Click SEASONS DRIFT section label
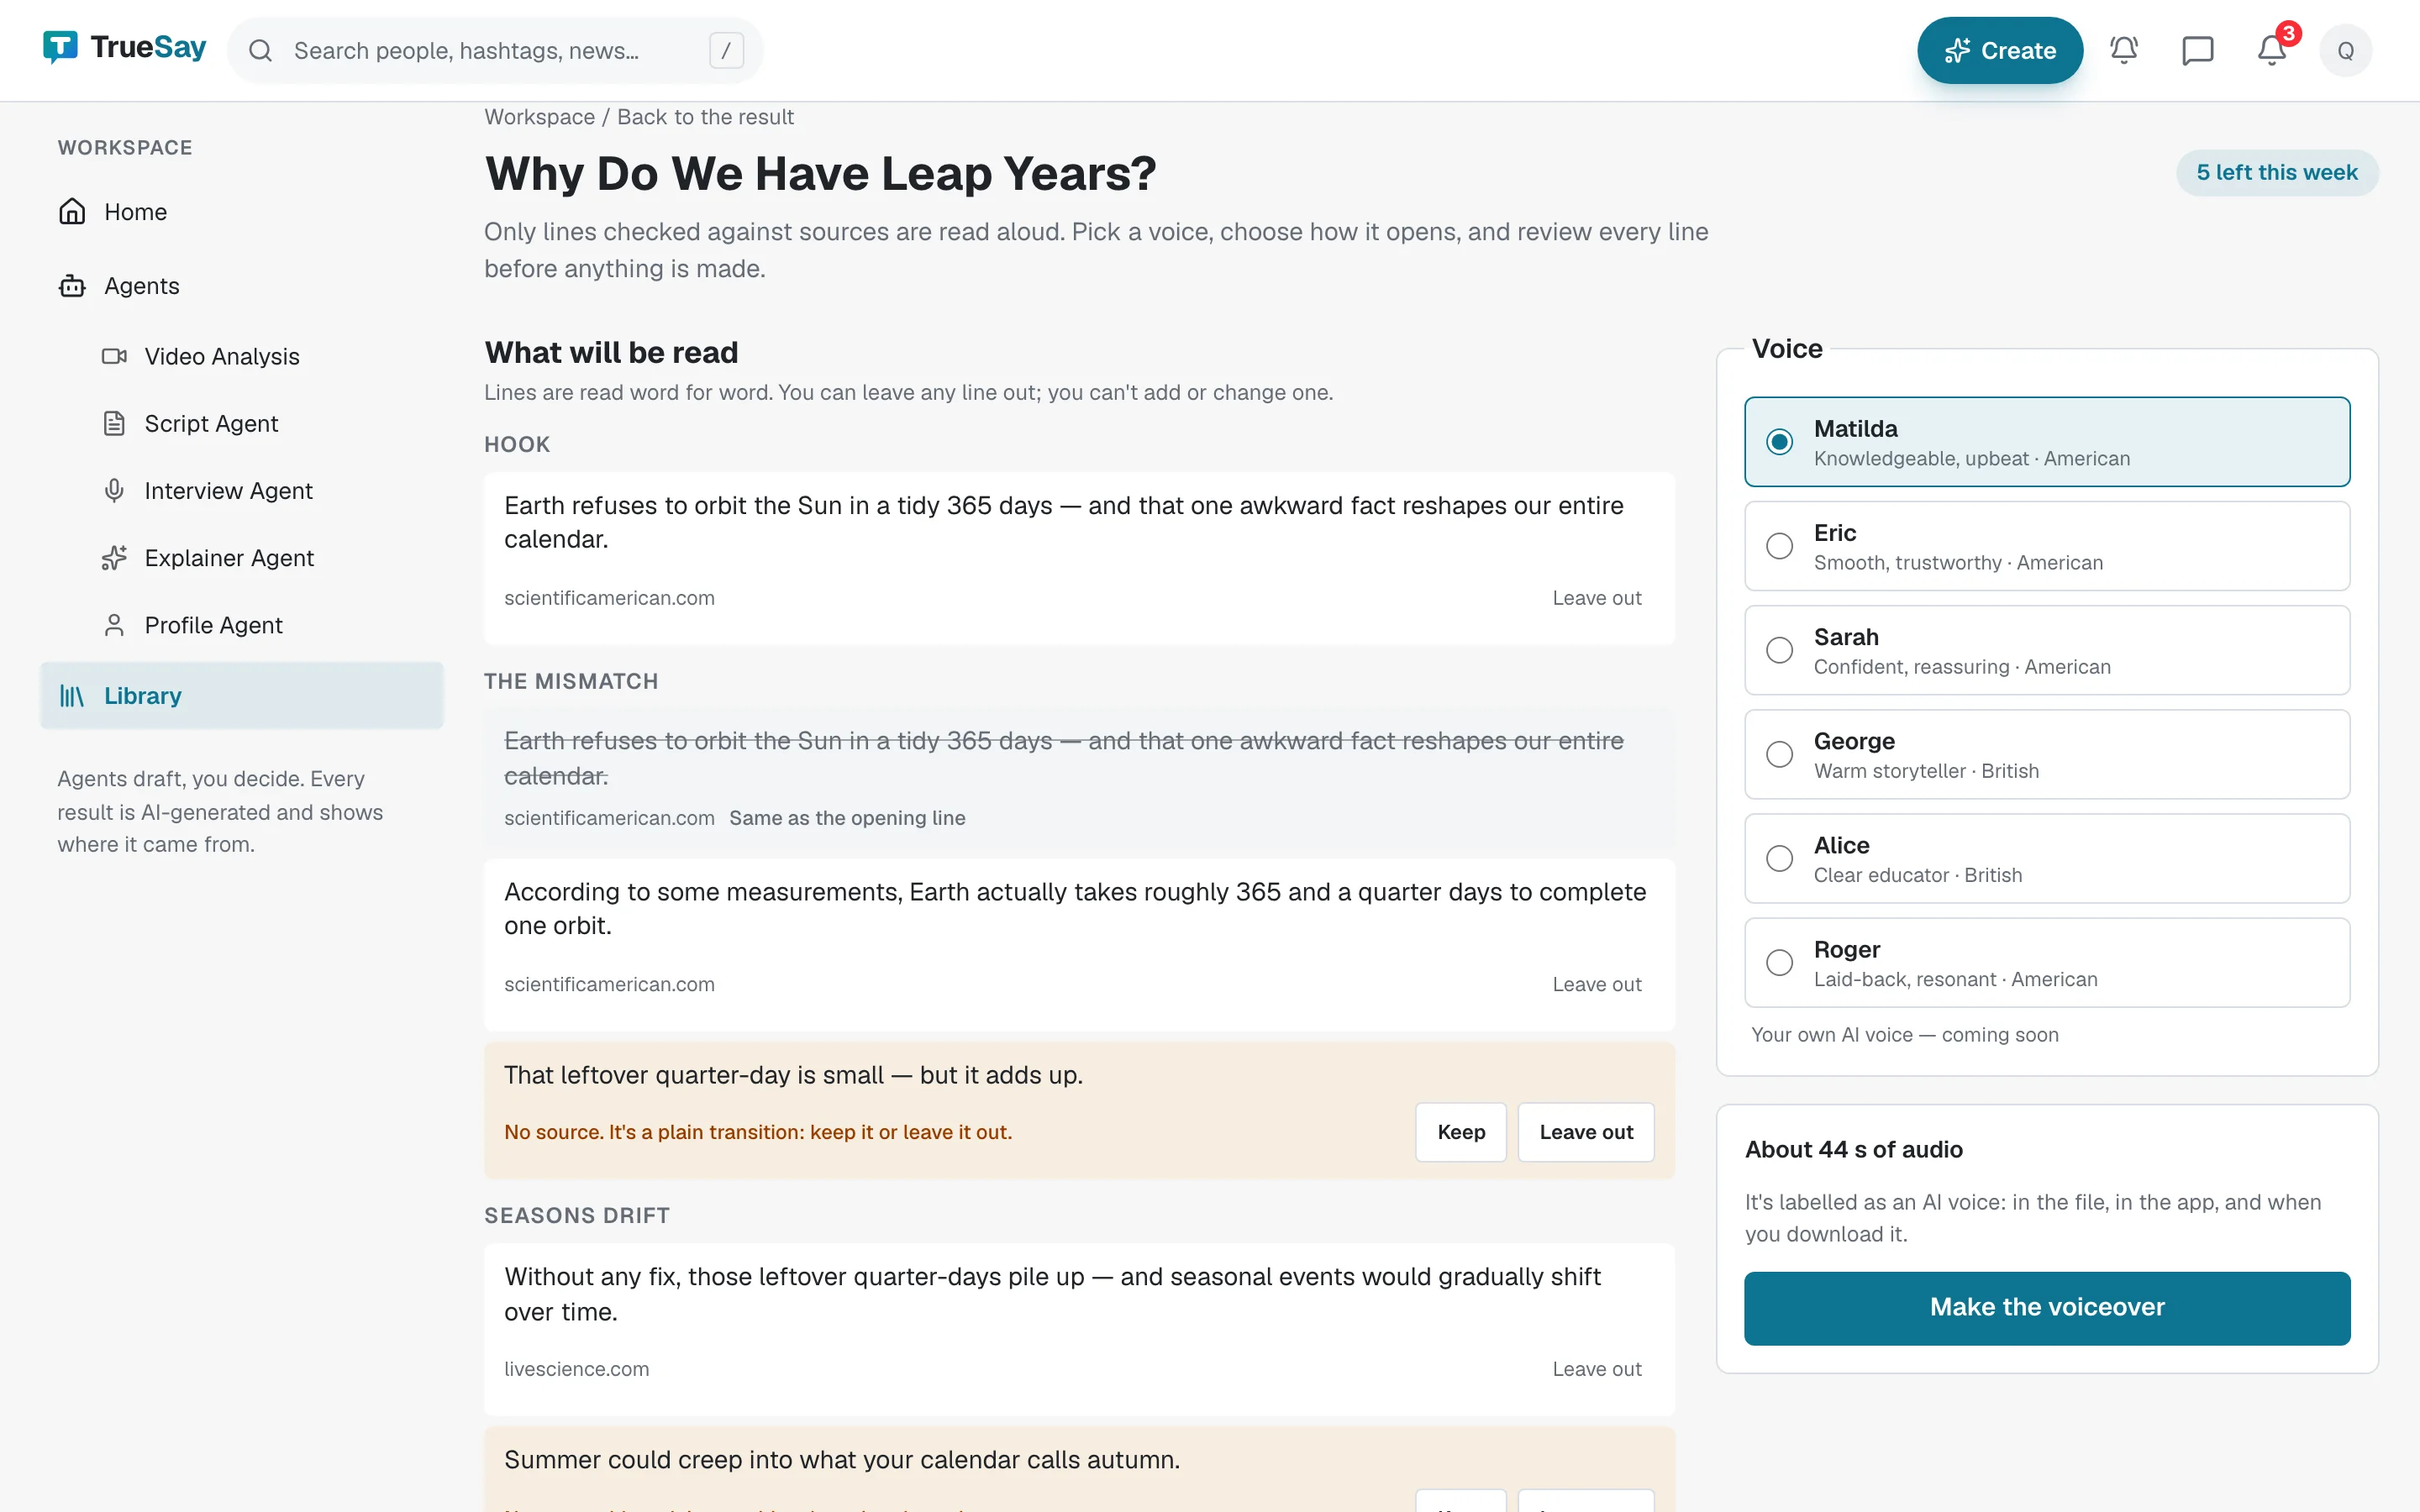 tap(577, 1215)
